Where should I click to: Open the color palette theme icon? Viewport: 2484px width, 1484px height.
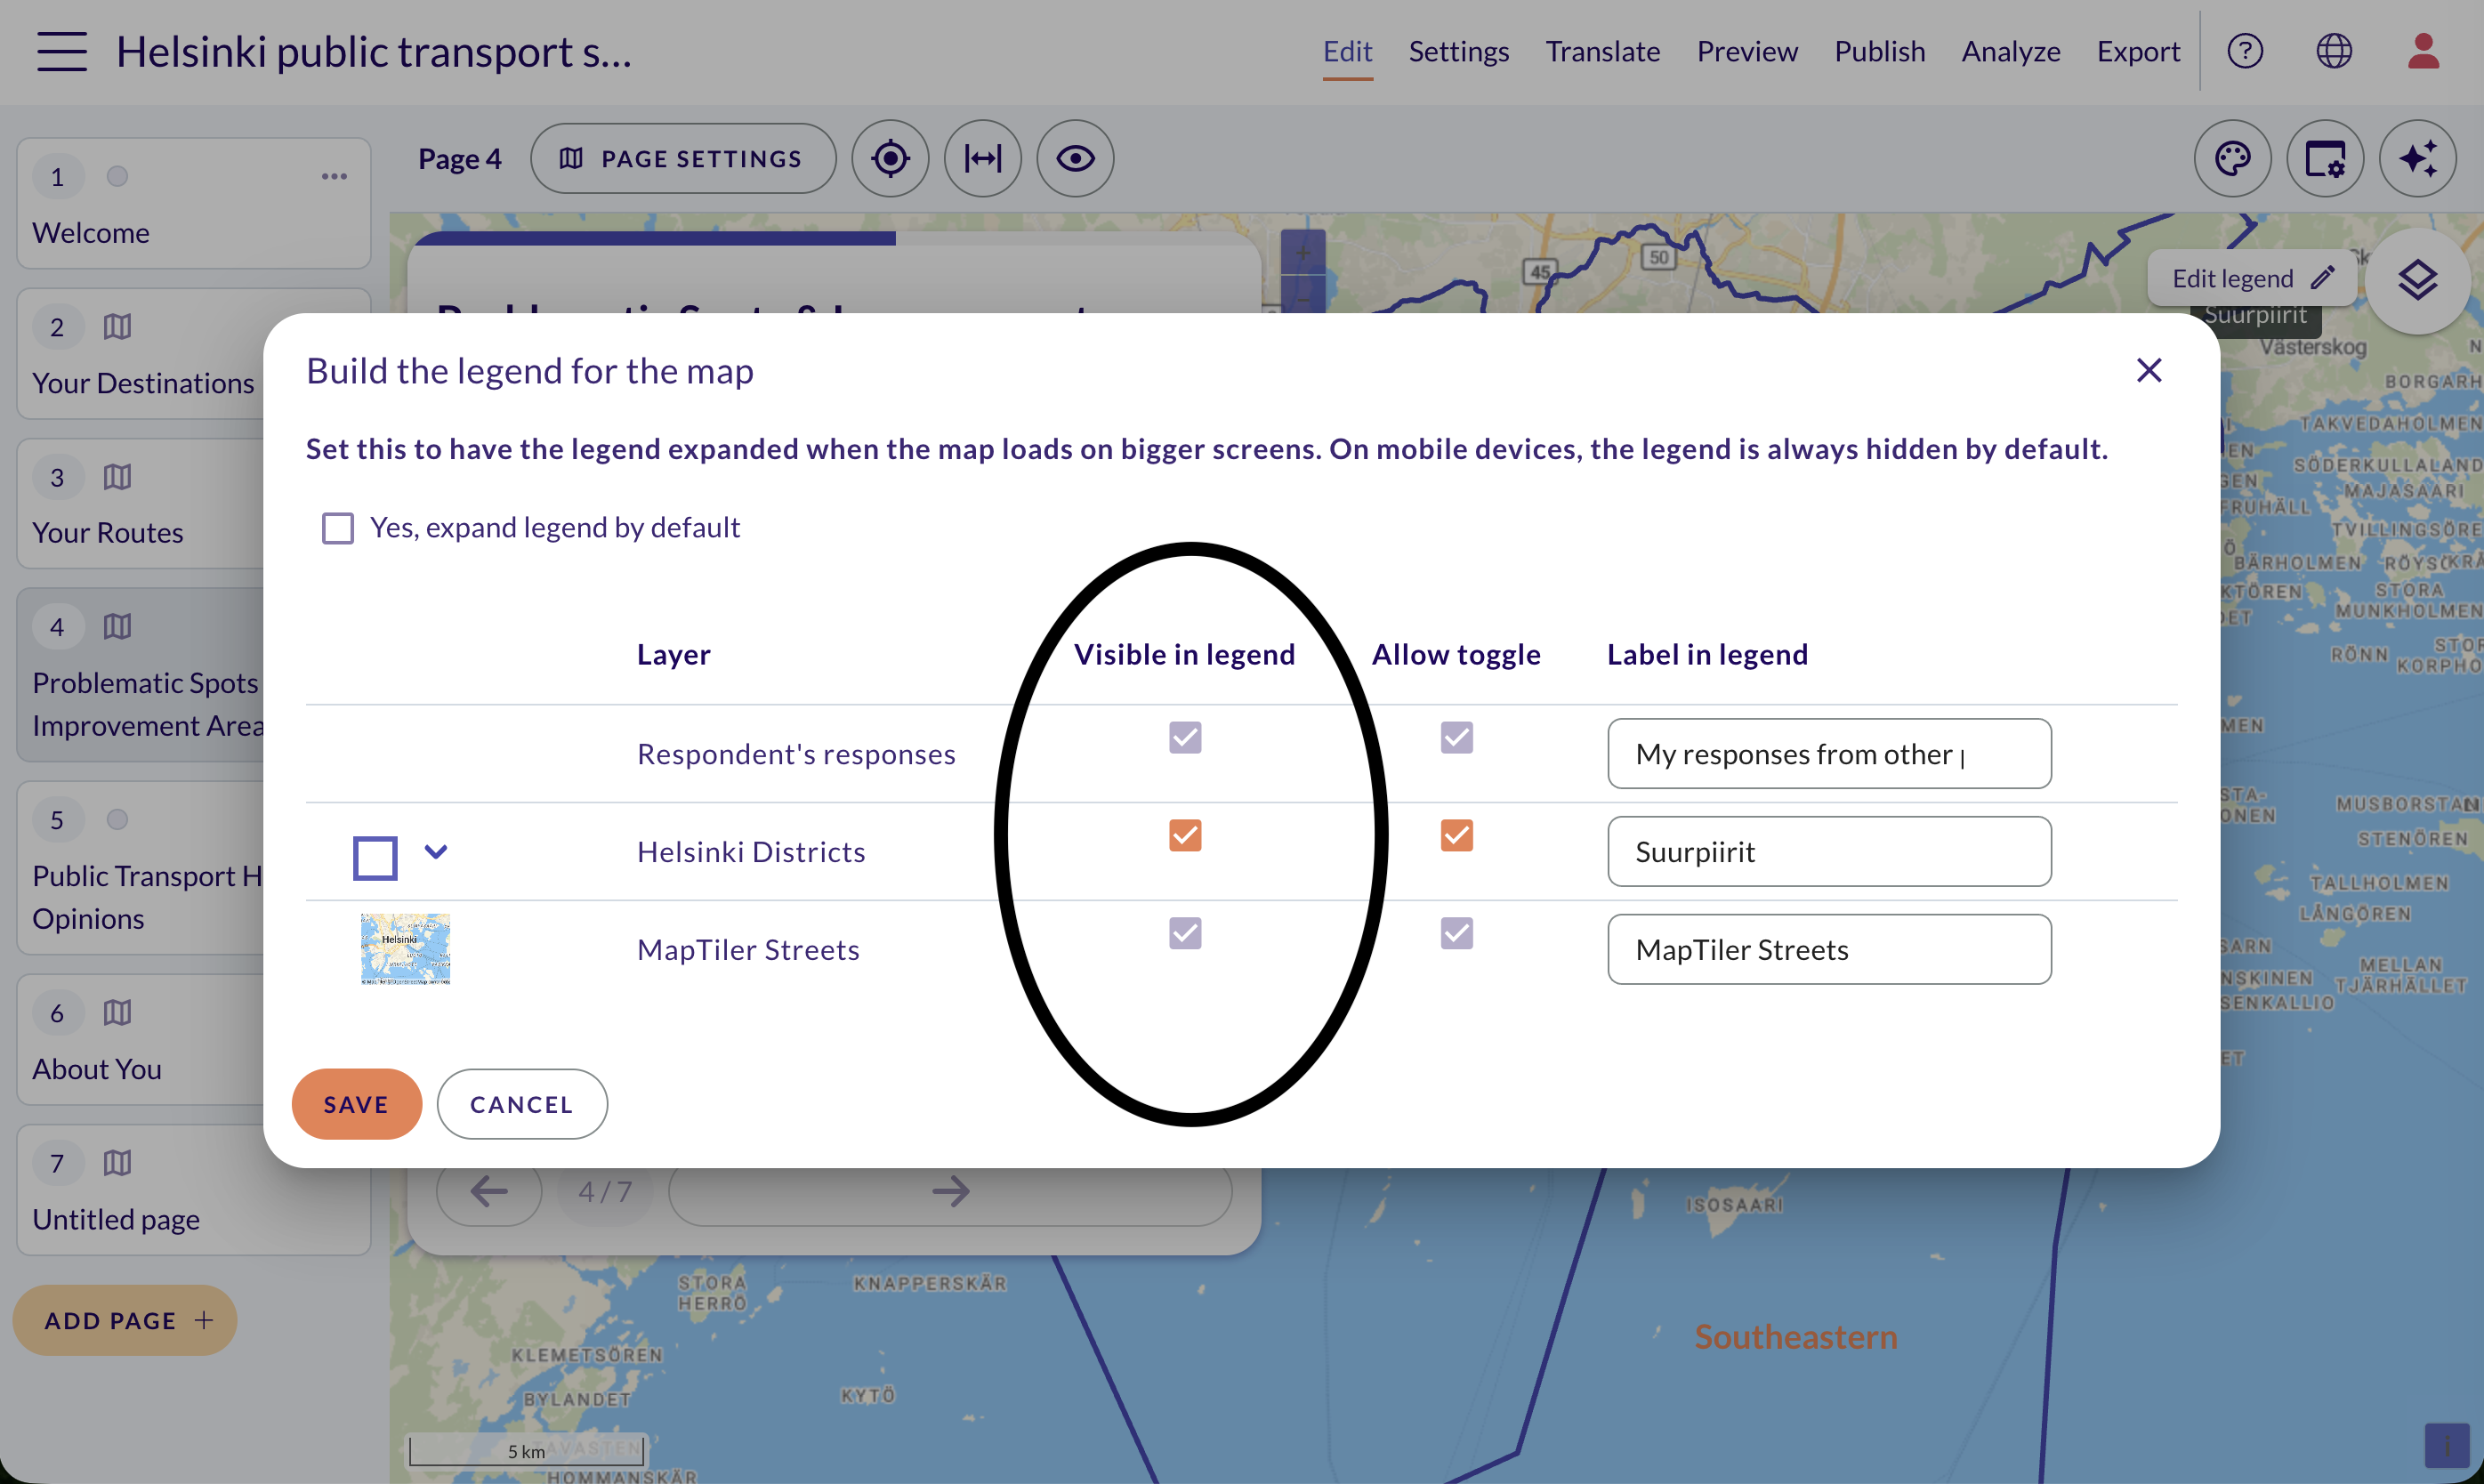coord(2232,158)
